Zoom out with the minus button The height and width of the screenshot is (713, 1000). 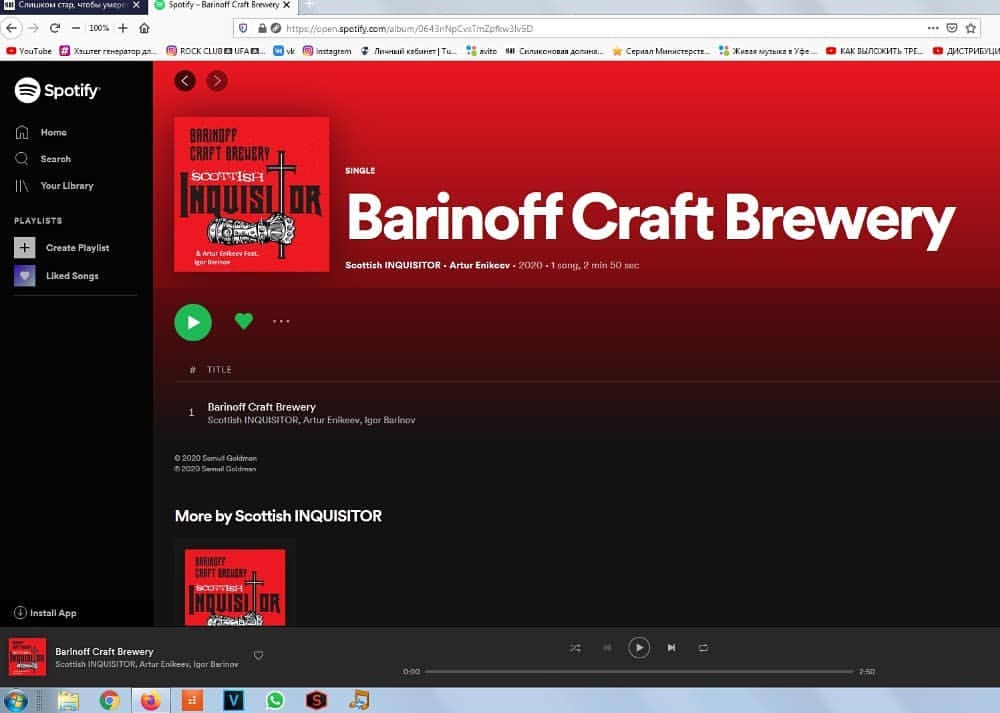tap(76, 28)
